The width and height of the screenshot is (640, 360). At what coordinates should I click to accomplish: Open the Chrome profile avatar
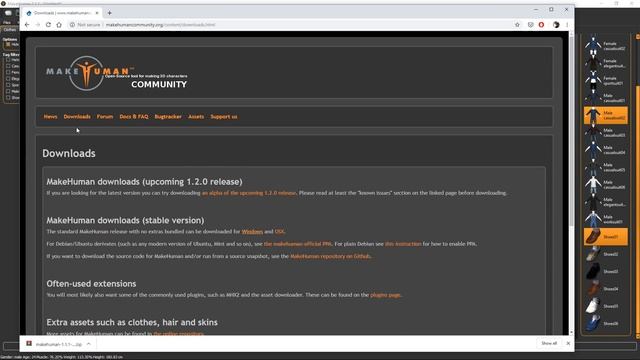point(556,25)
